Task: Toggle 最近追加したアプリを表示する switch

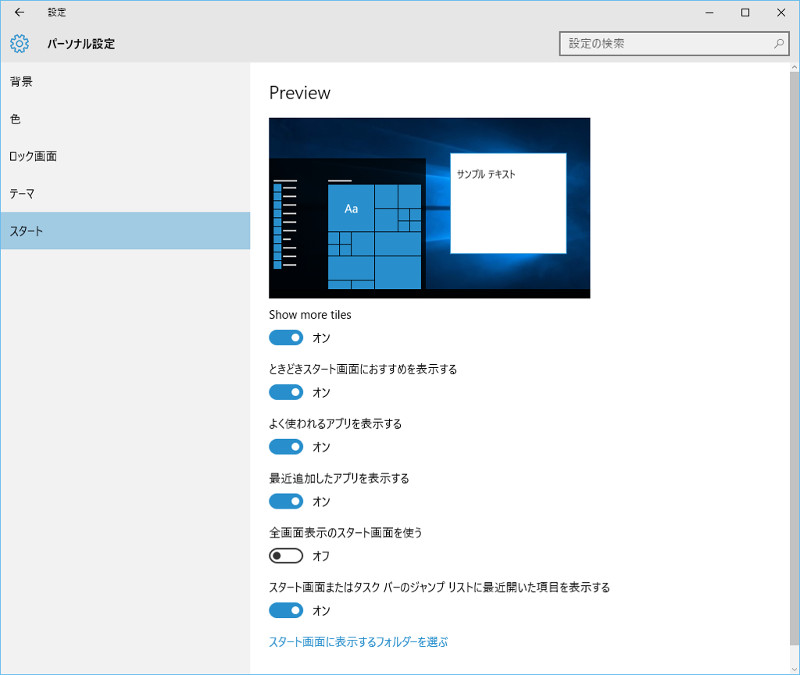Action: pos(286,502)
